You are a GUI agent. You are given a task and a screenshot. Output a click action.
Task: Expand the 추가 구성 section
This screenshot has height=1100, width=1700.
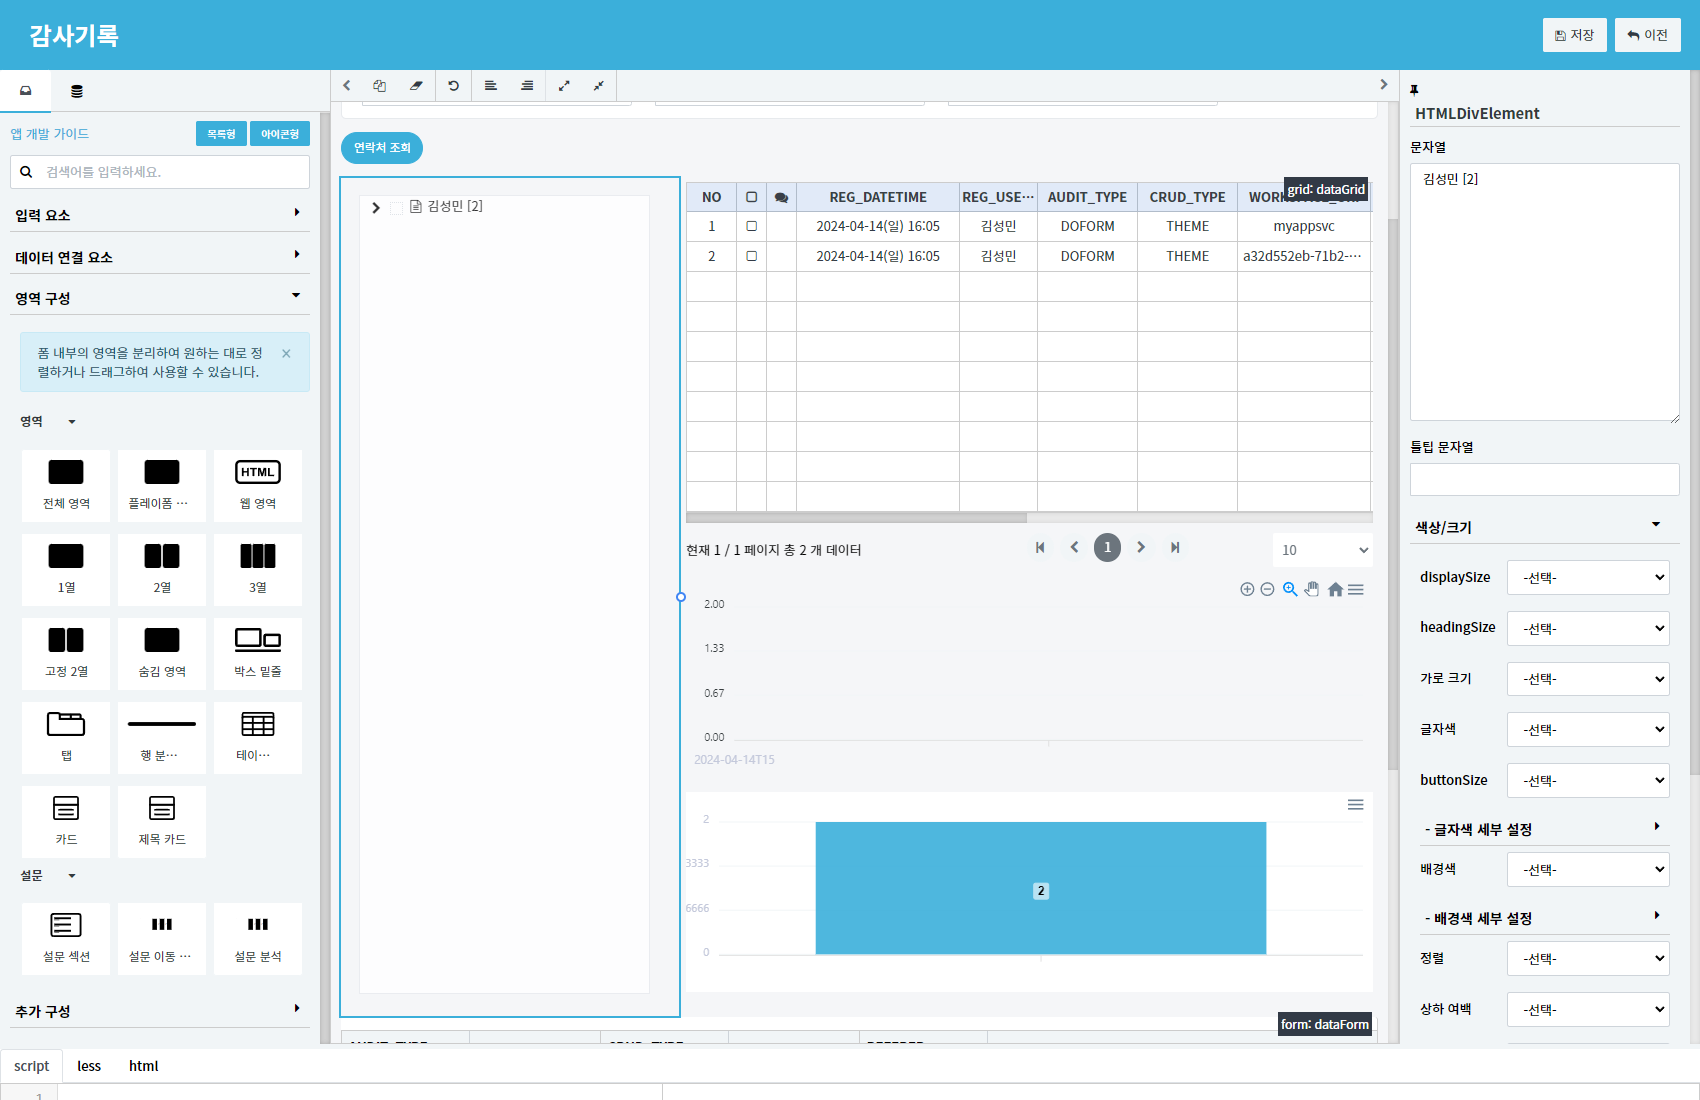160,1010
